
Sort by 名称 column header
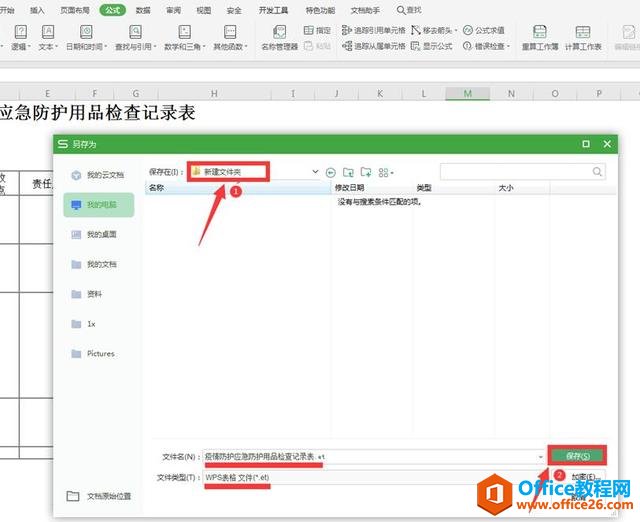(x=238, y=188)
